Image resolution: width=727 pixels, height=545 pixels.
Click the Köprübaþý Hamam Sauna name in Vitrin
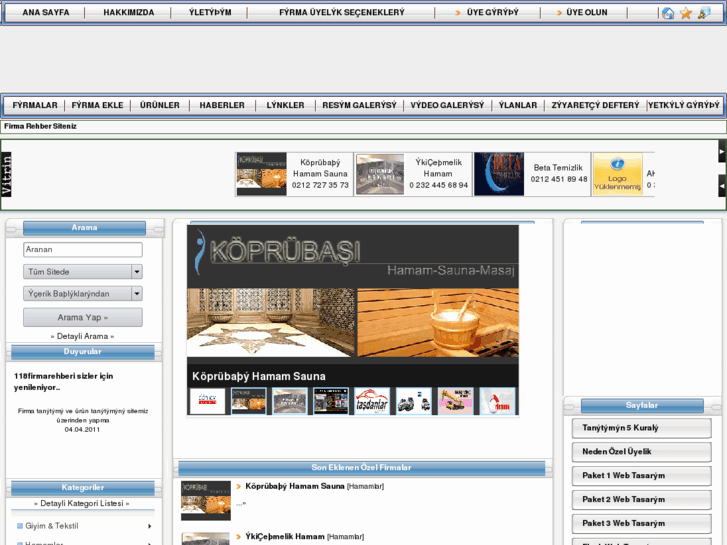click(x=320, y=168)
